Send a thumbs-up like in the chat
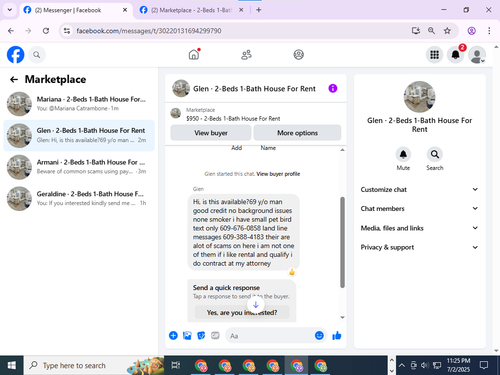 337,335
